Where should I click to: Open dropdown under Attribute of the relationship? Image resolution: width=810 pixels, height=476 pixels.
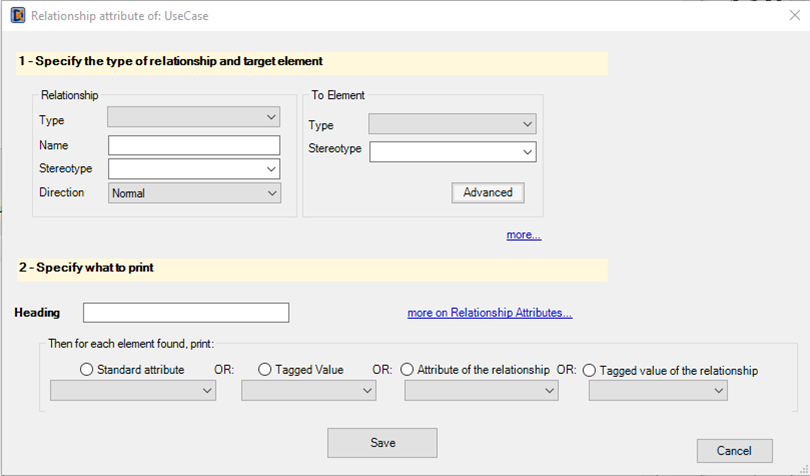481,391
